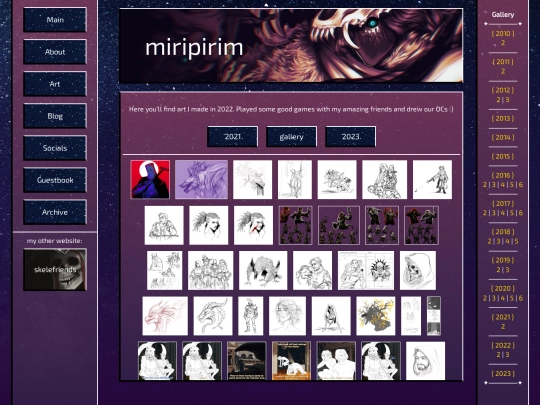The image size is (540, 405).
Task: Visit the skelefriends website banner
Action: (55, 270)
